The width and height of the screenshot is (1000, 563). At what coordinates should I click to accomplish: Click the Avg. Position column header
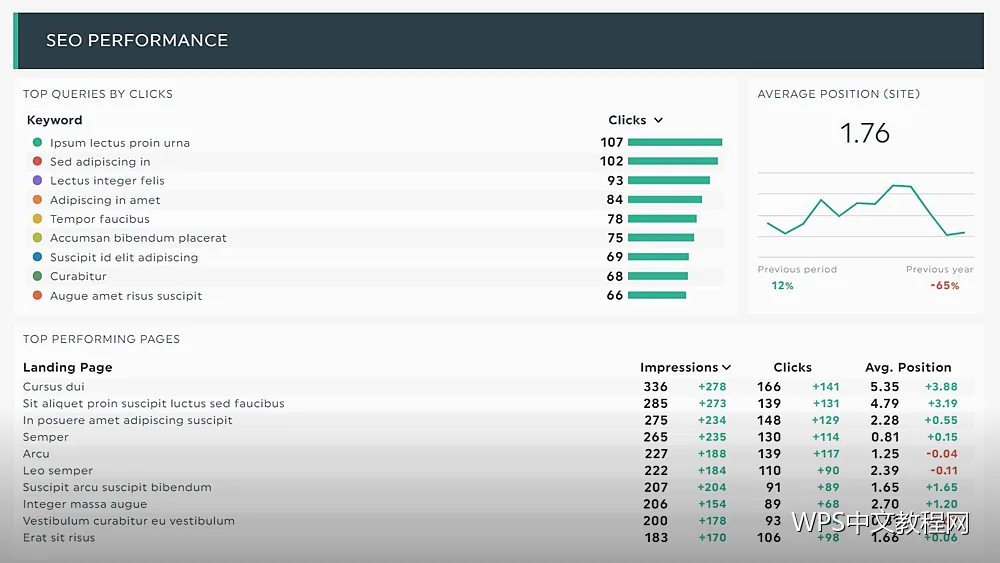click(x=908, y=367)
